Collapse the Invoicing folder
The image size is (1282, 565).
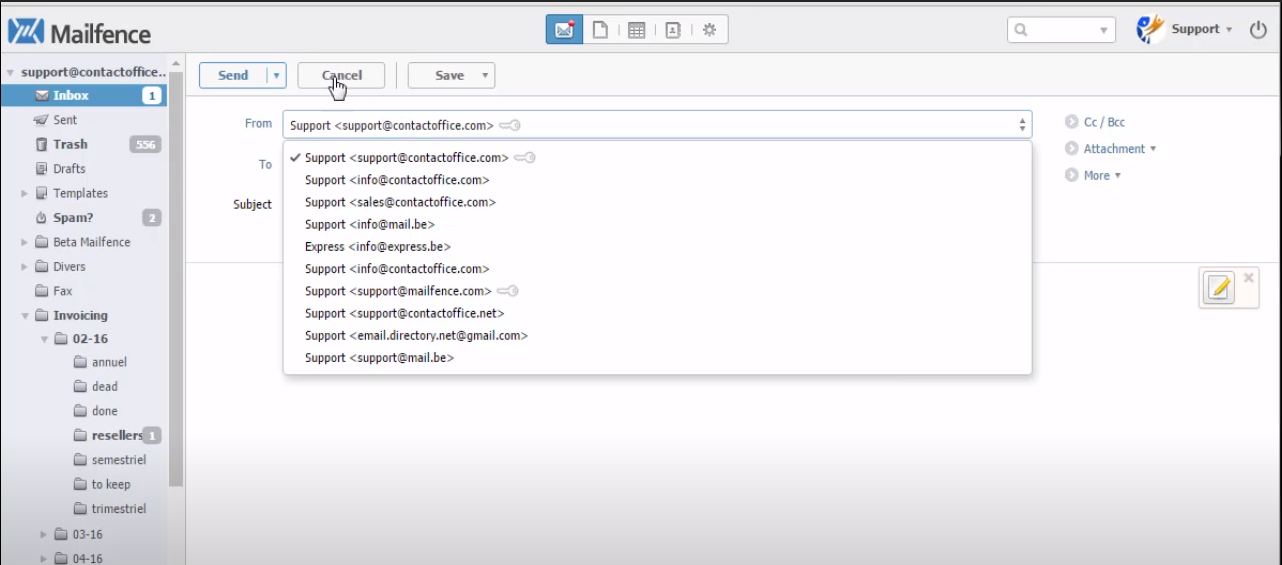point(24,316)
